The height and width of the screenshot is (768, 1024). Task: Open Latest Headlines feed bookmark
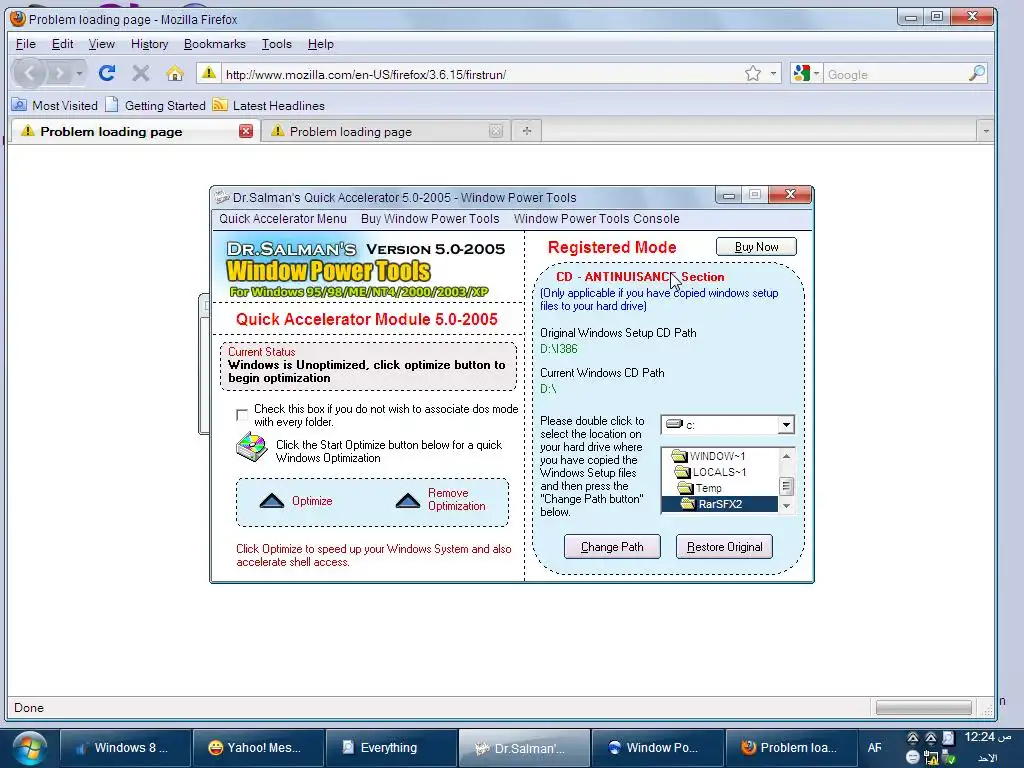[269, 105]
